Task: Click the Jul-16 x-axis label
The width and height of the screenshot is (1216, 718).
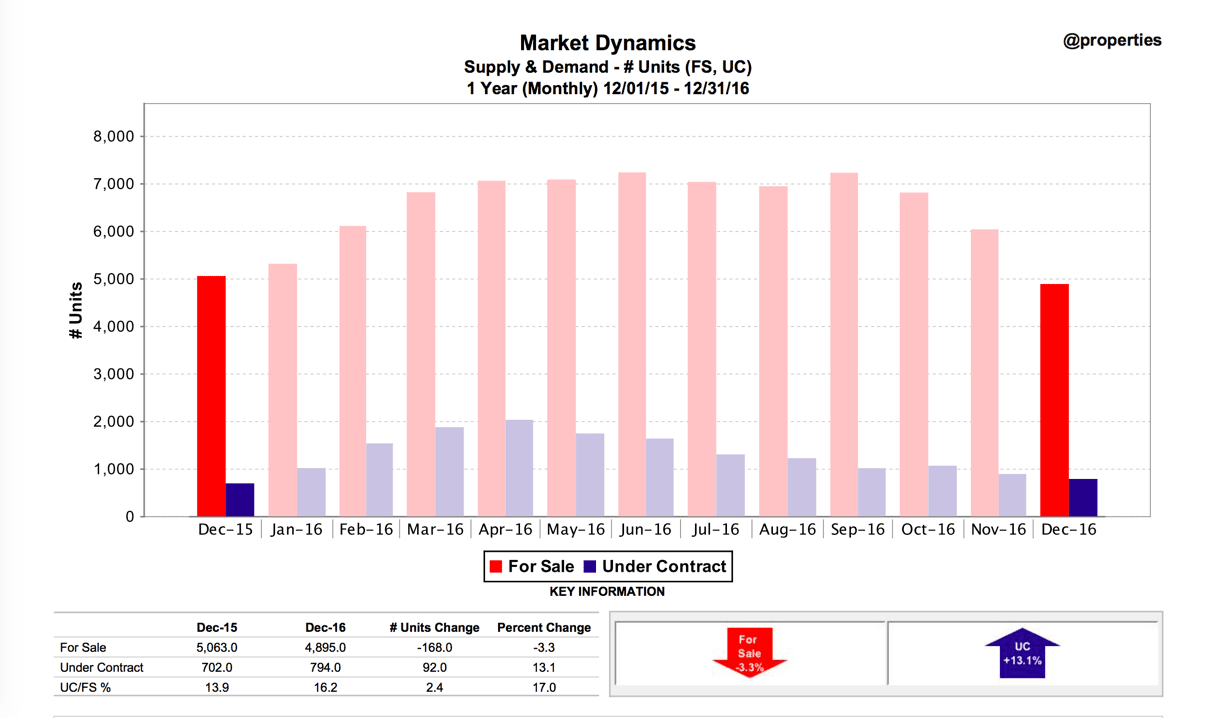Action: (716, 530)
